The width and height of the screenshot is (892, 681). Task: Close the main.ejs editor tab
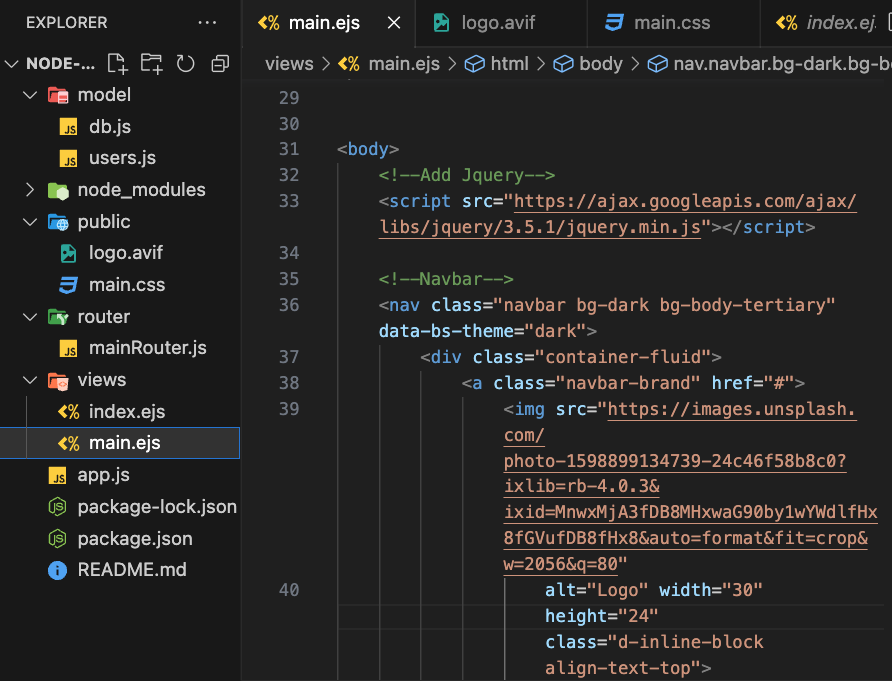[x=394, y=23]
